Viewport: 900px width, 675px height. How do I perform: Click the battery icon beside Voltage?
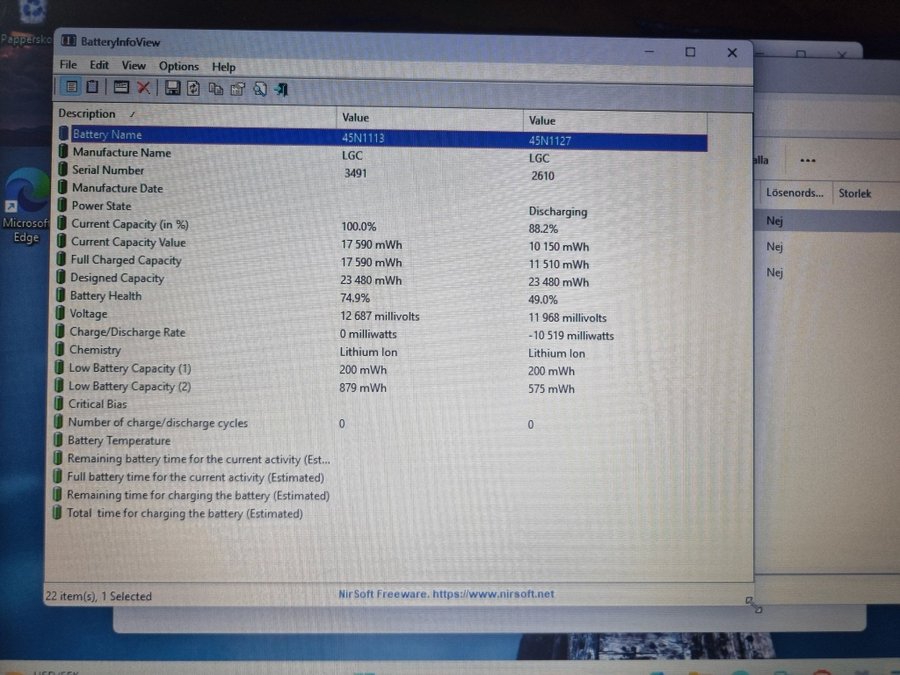pyautogui.click(x=60, y=313)
